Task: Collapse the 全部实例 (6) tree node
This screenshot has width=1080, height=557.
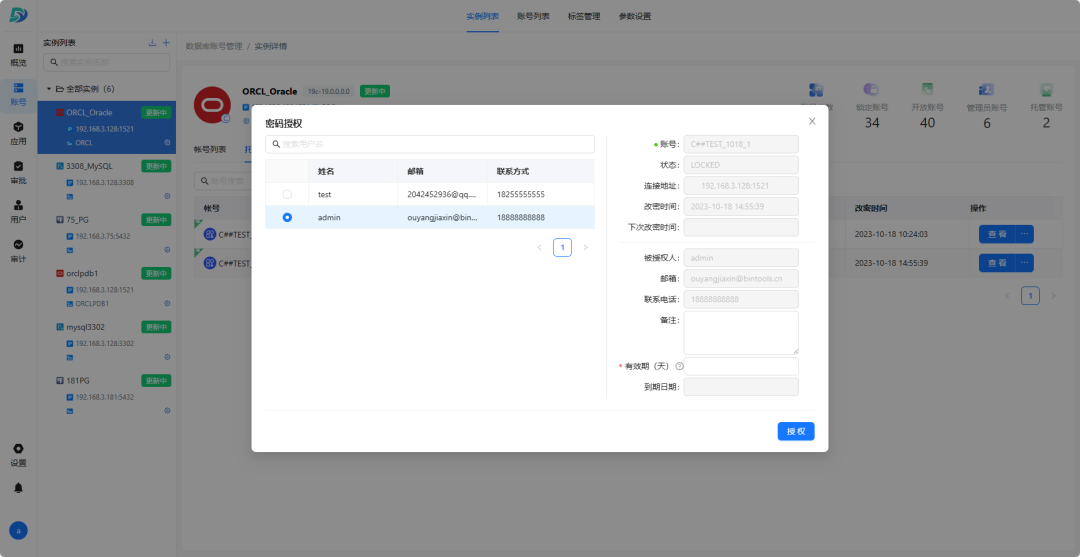Action: (49, 89)
